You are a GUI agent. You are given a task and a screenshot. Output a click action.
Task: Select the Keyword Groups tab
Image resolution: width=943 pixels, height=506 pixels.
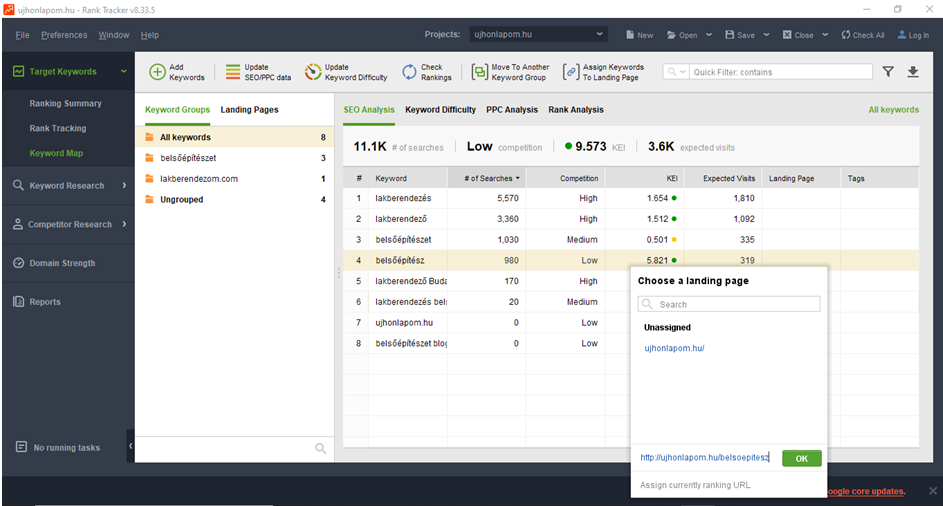(x=177, y=110)
